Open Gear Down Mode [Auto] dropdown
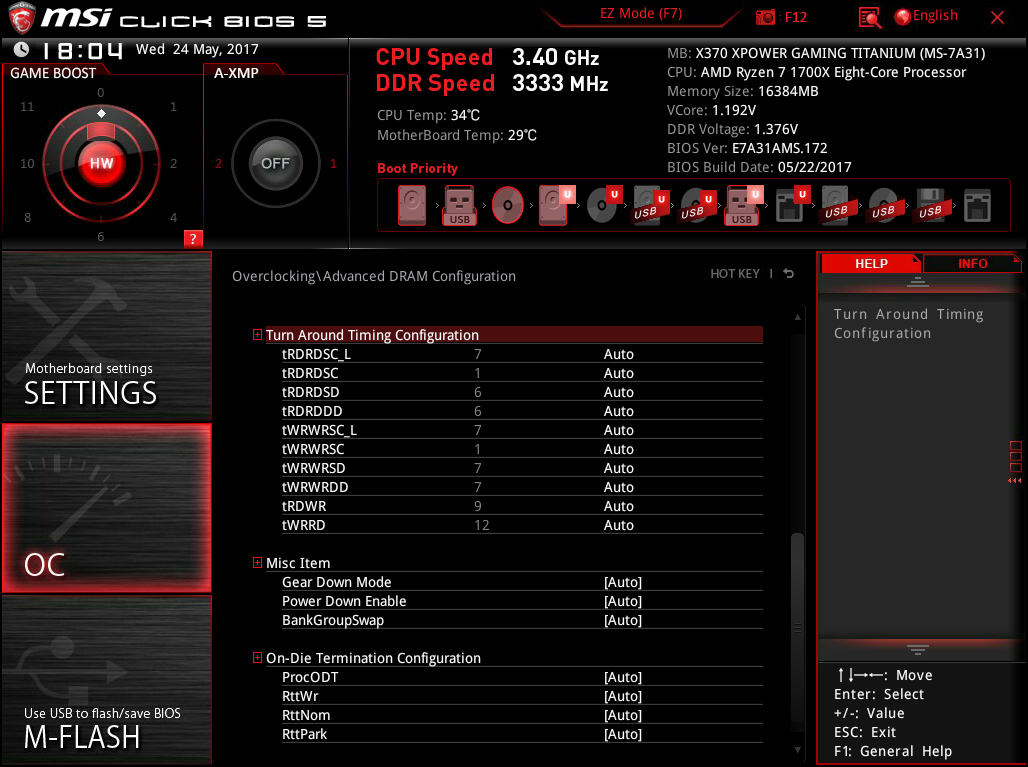The image size is (1028, 767). coord(623,582)
